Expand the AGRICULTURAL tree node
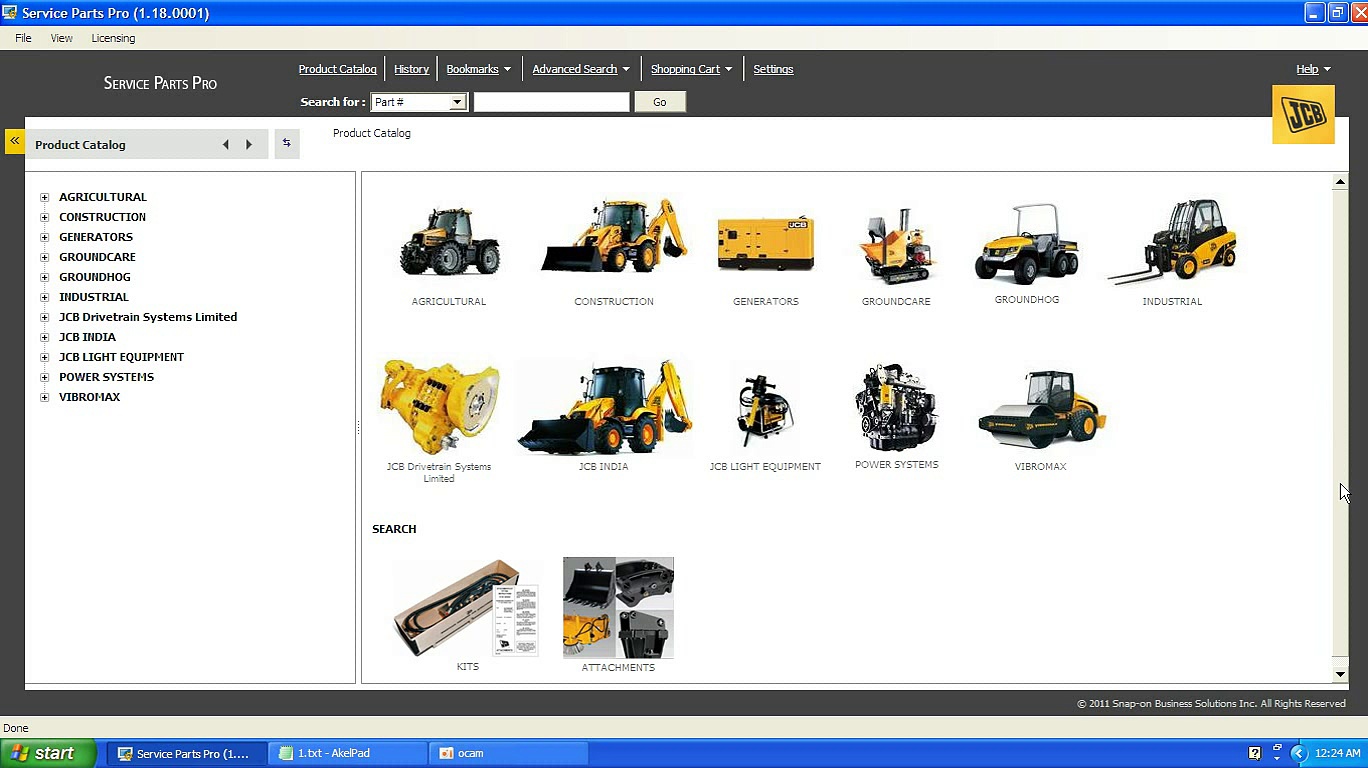Screen dimensions: 1368x768 point(44,197)
